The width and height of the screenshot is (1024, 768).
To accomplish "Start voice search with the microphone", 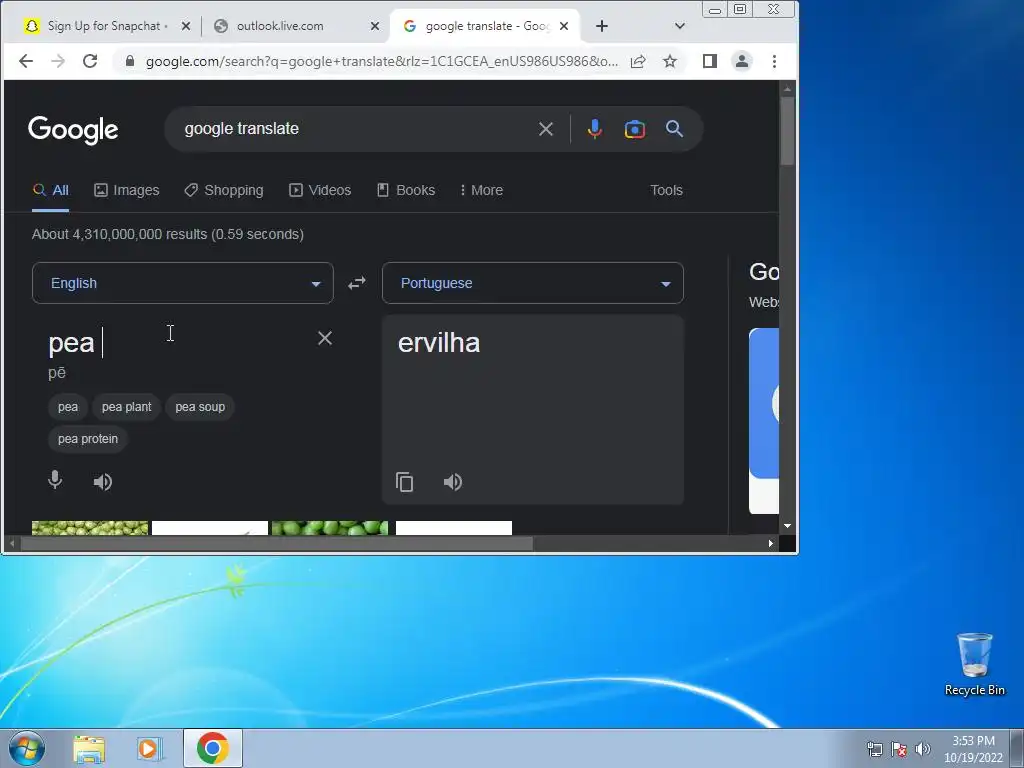I will pyautogui.click(x=594, y=129).
